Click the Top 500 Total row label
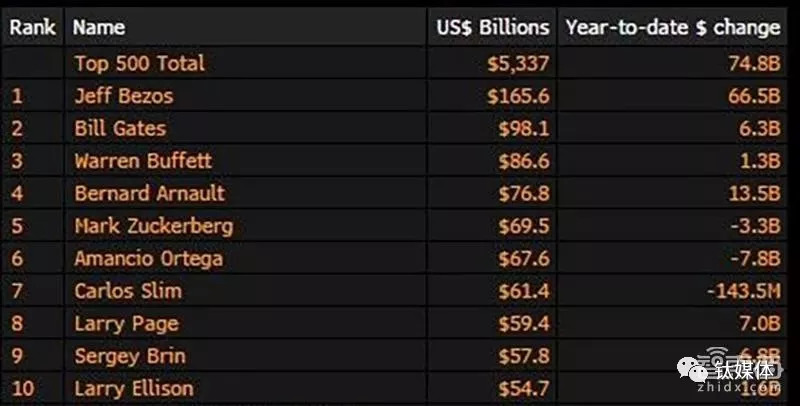 (x=139, y=63)
